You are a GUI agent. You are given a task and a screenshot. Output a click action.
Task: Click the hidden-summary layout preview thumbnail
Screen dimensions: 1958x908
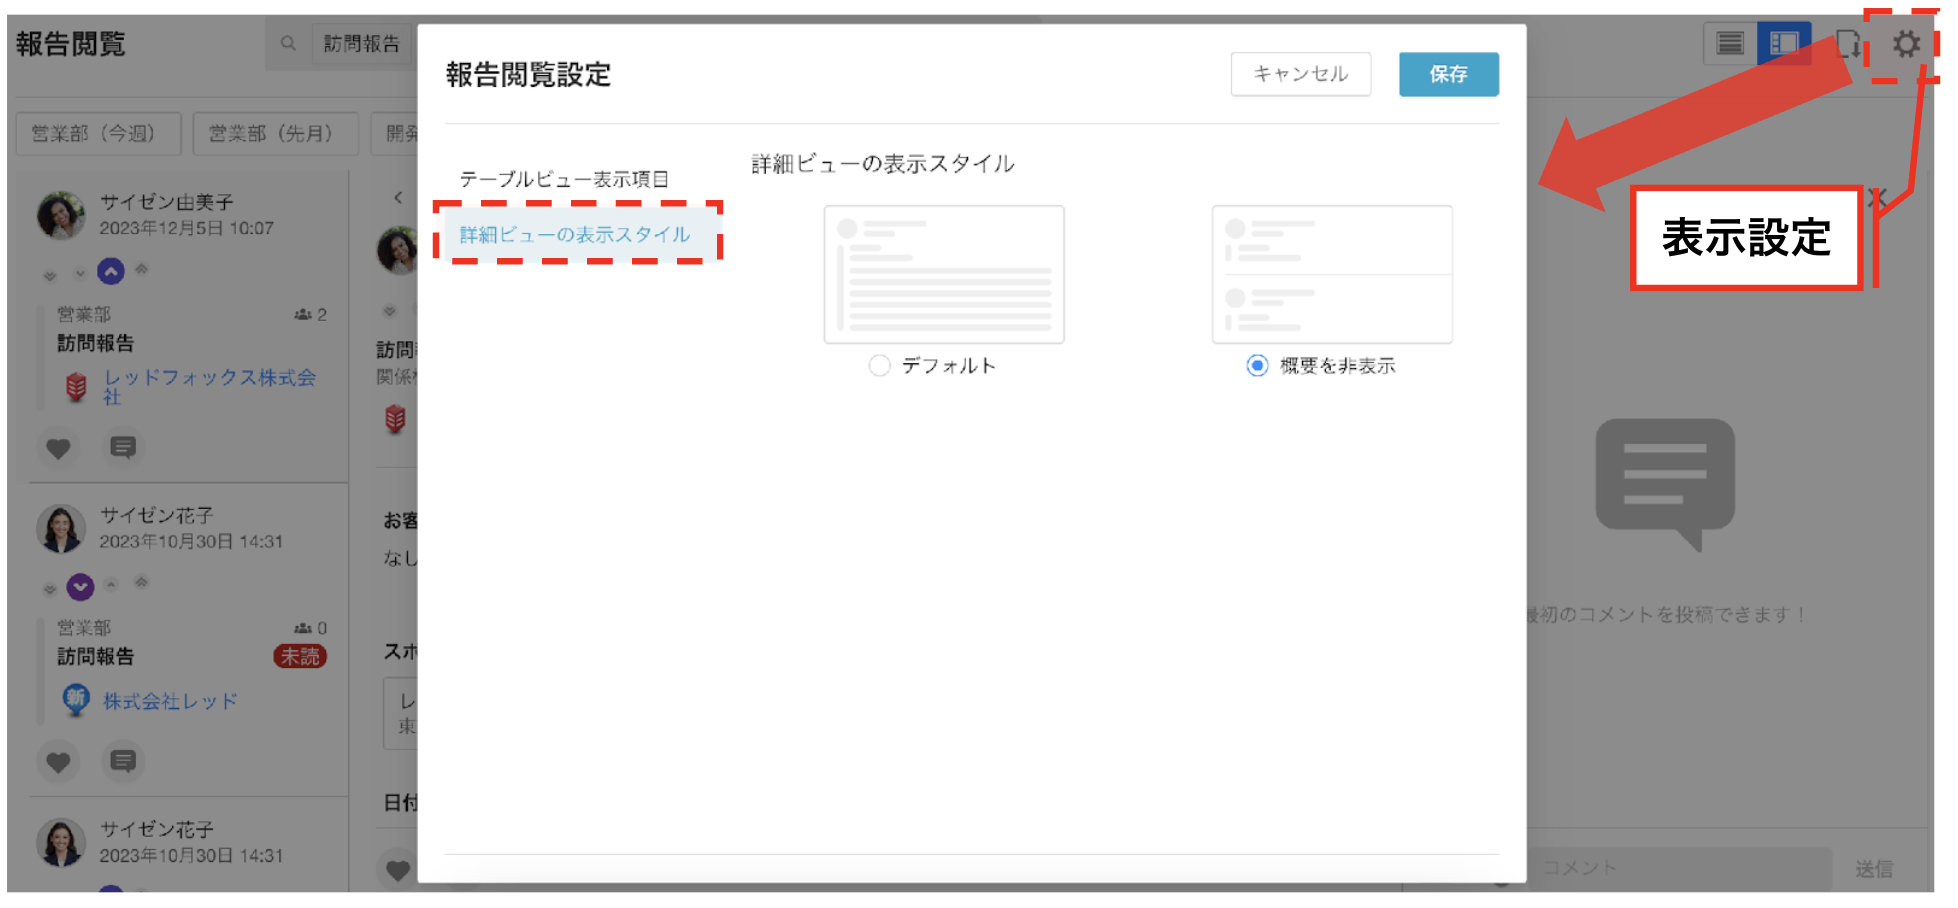pyautogui.click(x=1332, y=274)
